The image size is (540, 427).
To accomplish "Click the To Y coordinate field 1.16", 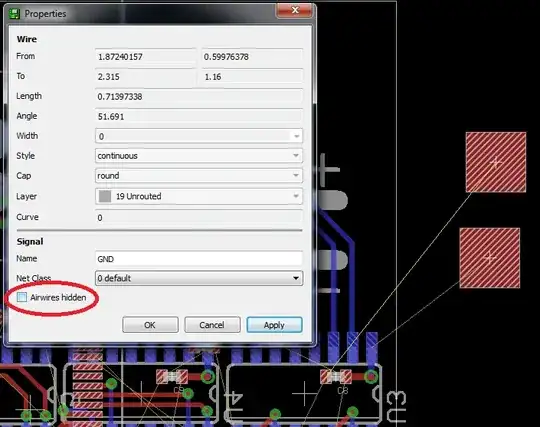I will [252, 76].
